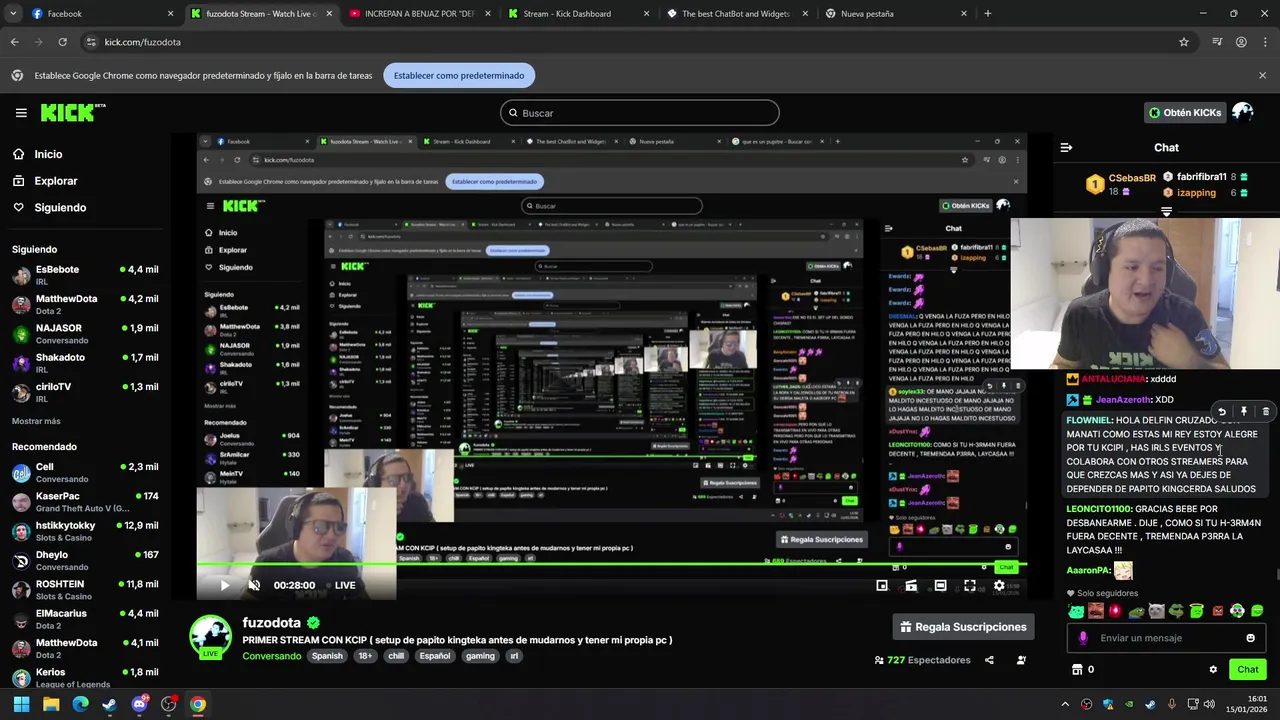Collapse the chat panel arrow icon
Viewport: 1280px width, 720px height.
coord(1066,147)
